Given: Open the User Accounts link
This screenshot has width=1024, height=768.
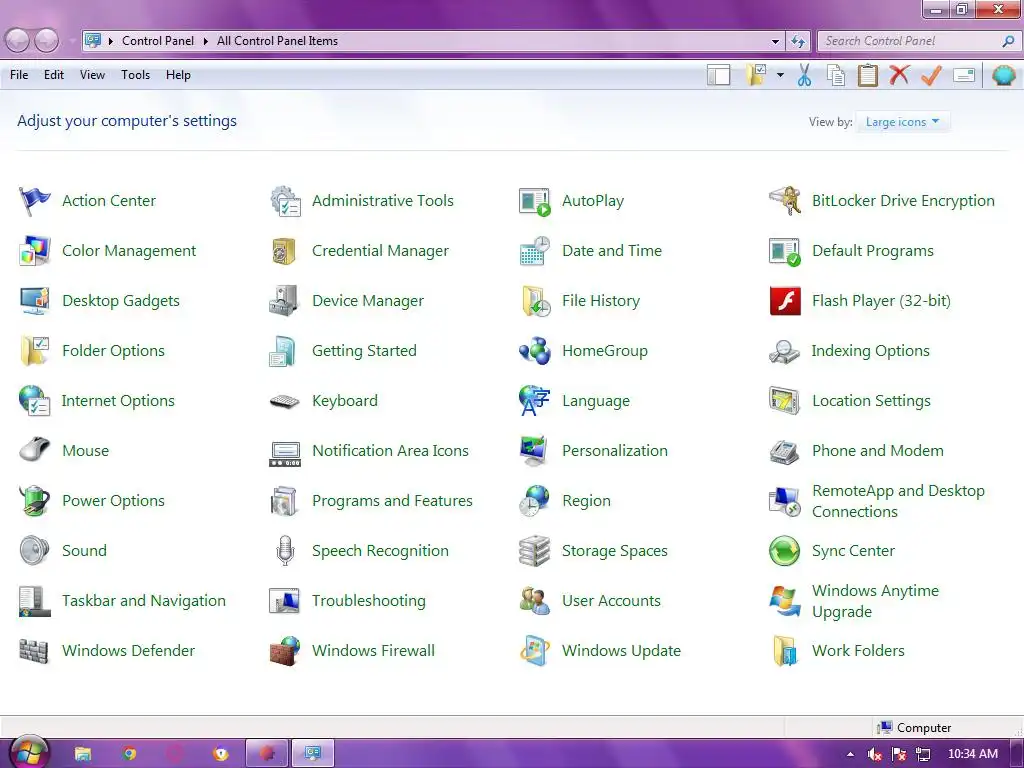Looking at the screenshot, I should click(x=611, y=601).
